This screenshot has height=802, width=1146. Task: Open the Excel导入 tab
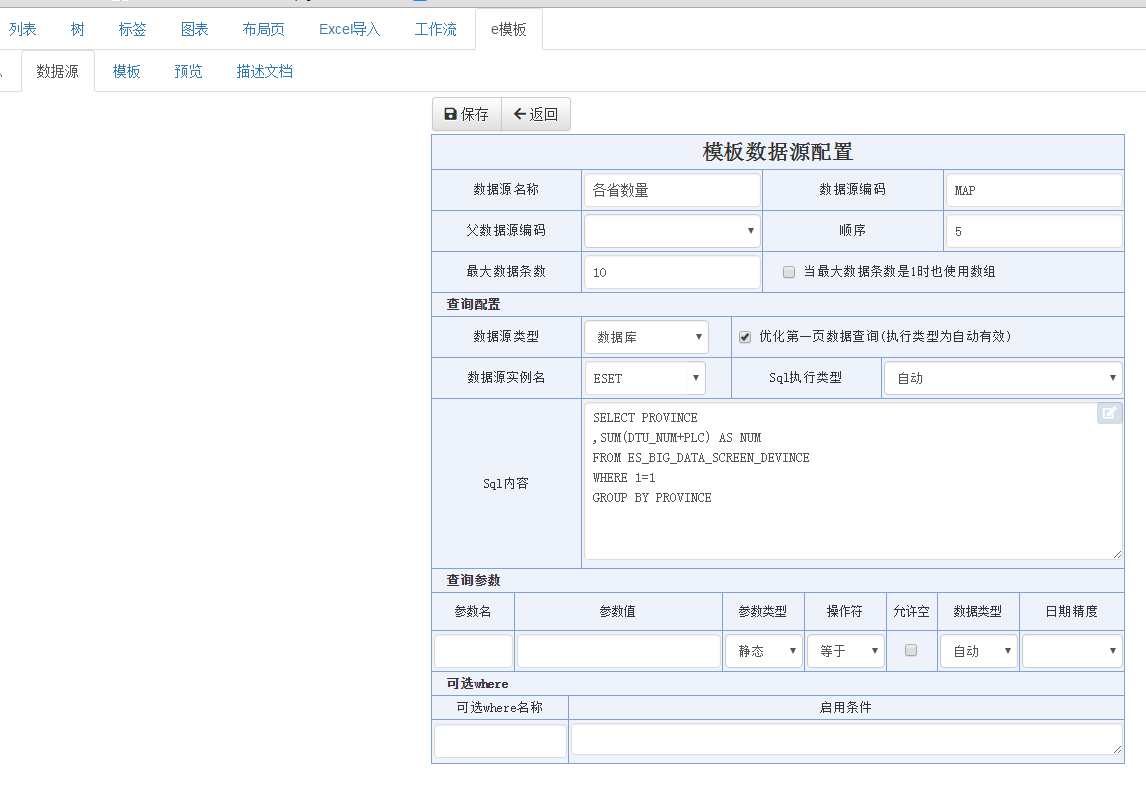pyautogui.click(x=349, y=29)
